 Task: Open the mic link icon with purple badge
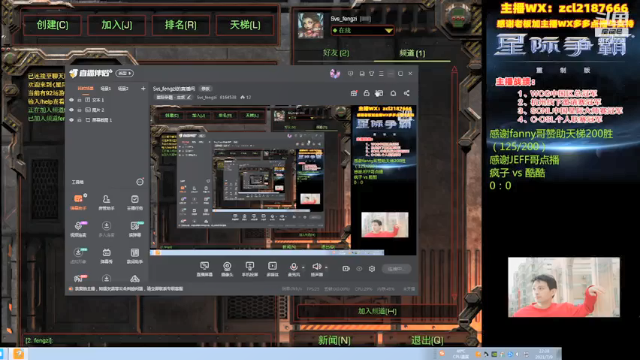click(x=78, y=229)
